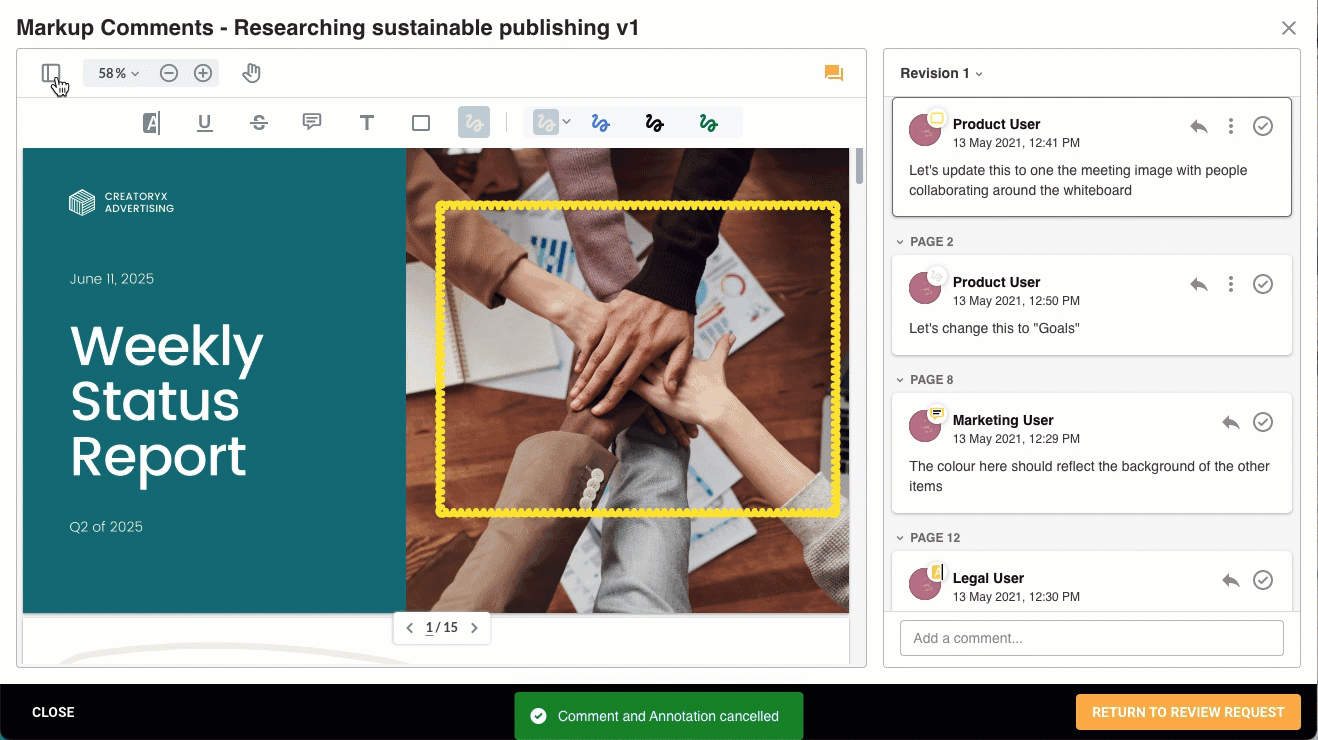Resolve the Marketing User comment
This screenshot has height=740, width=1318.
(x=1263, y=422)
